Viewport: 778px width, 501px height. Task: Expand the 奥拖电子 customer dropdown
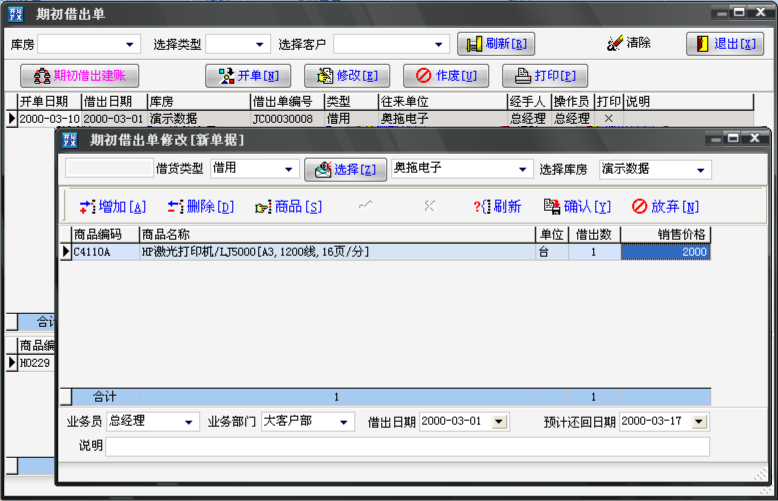522,170
